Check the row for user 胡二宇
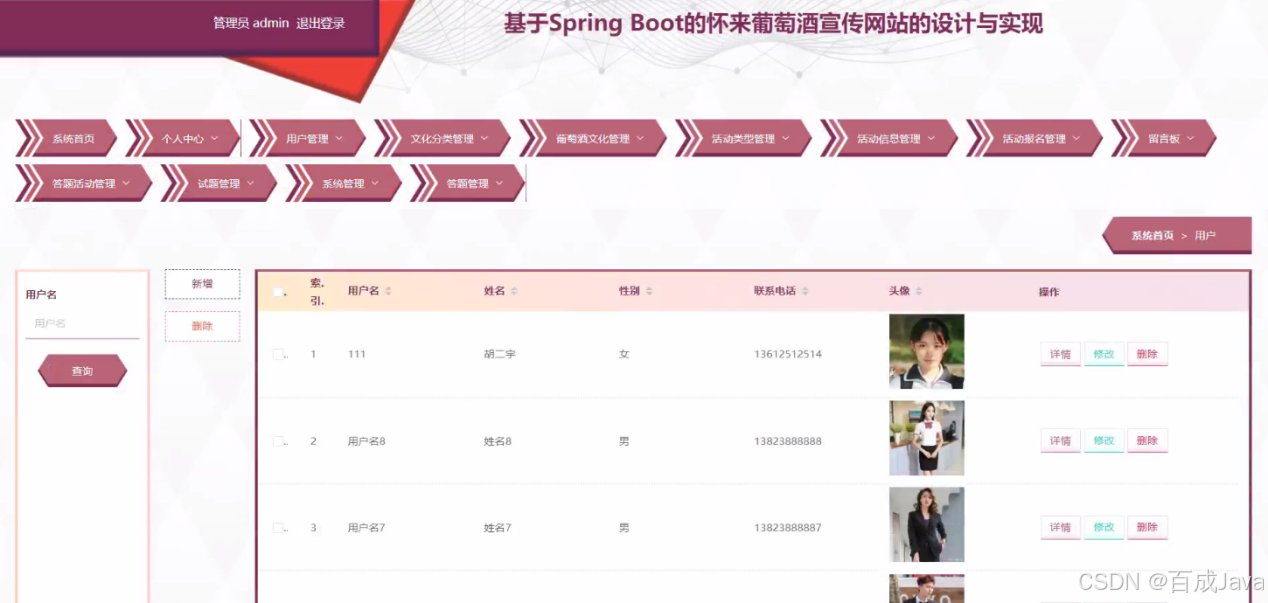The width and height of the screenshot is (1268, 603). (278, 354)
